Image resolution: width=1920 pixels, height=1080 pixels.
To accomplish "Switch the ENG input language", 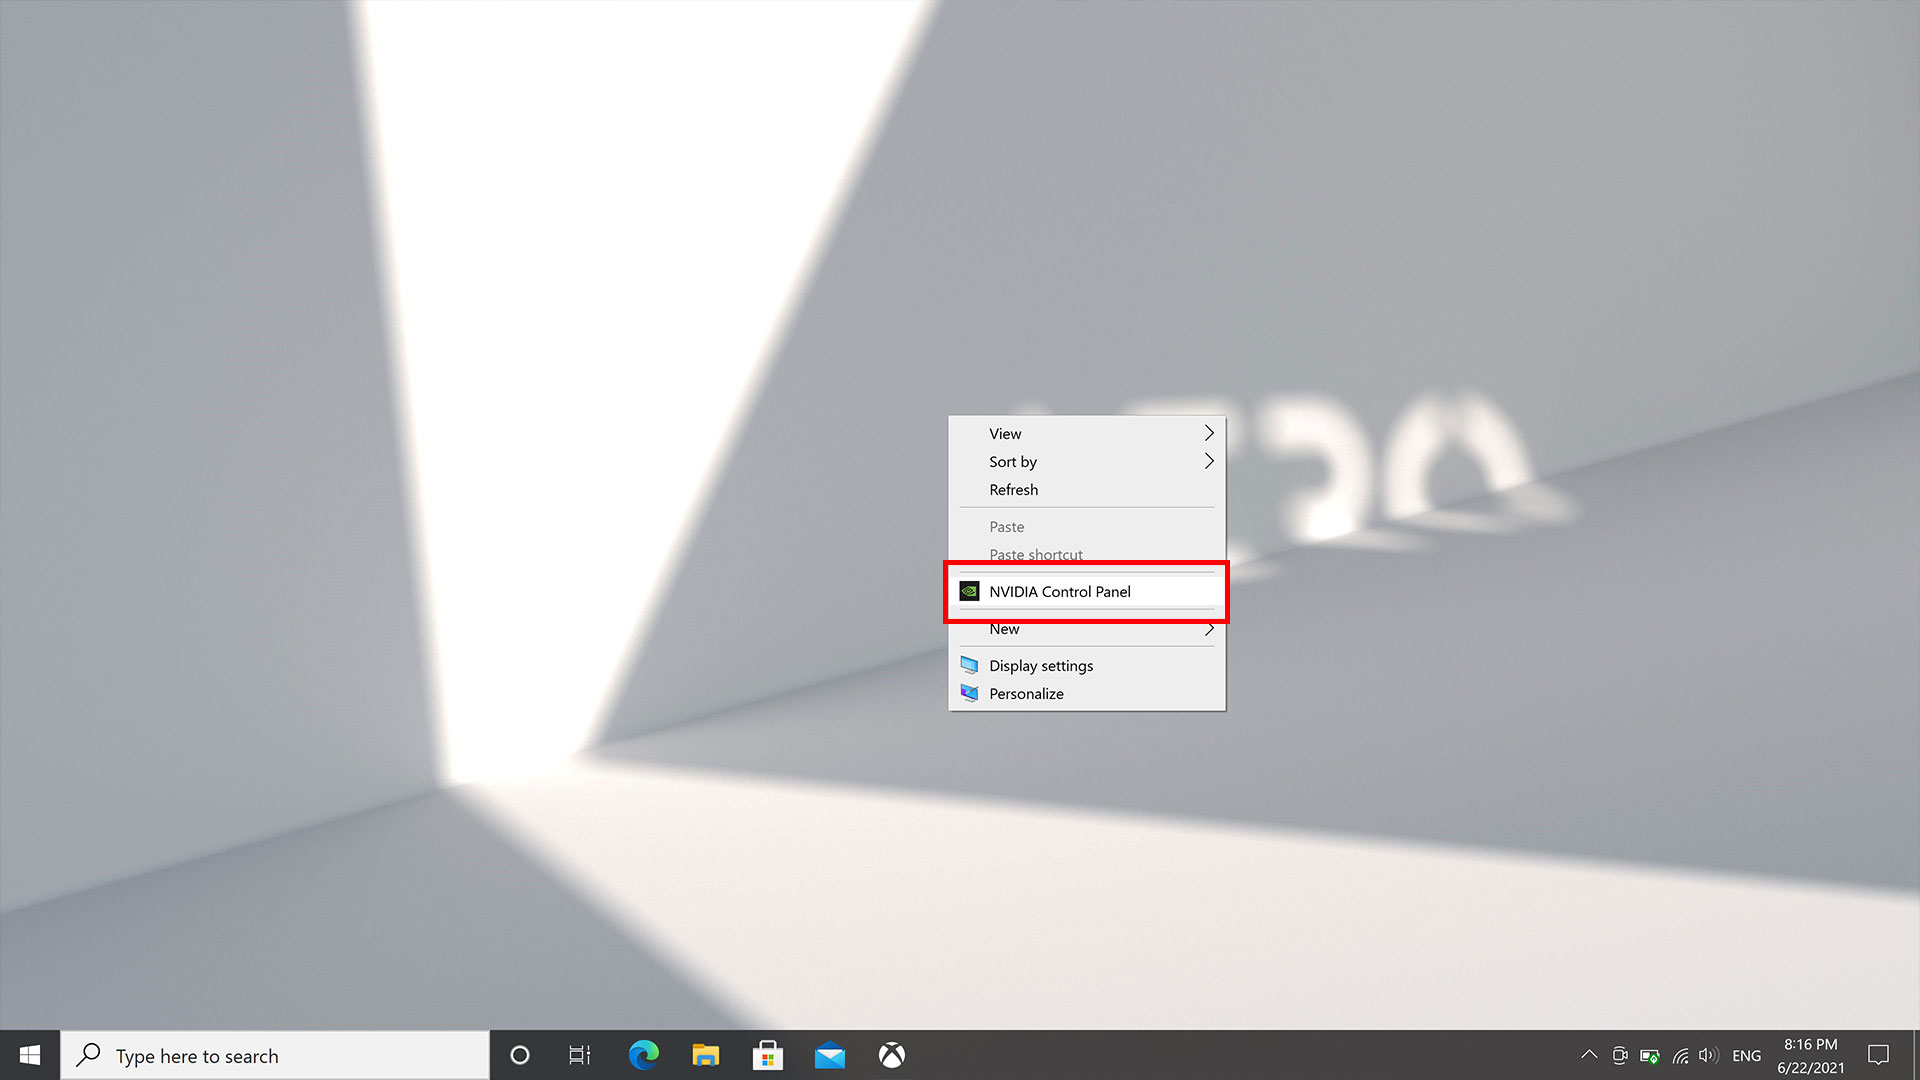I will (1746, 1056).
